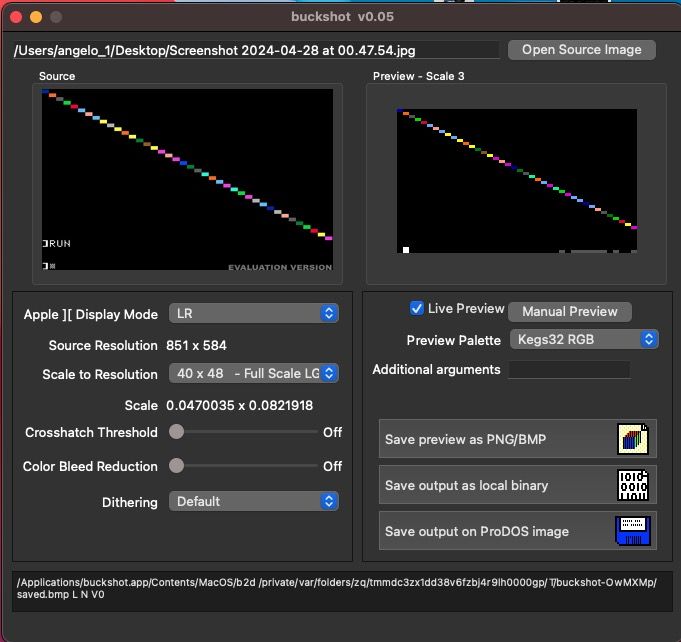
Task: Open the Apple ][ Display Mode dropdown
Action: coord(254,313)
